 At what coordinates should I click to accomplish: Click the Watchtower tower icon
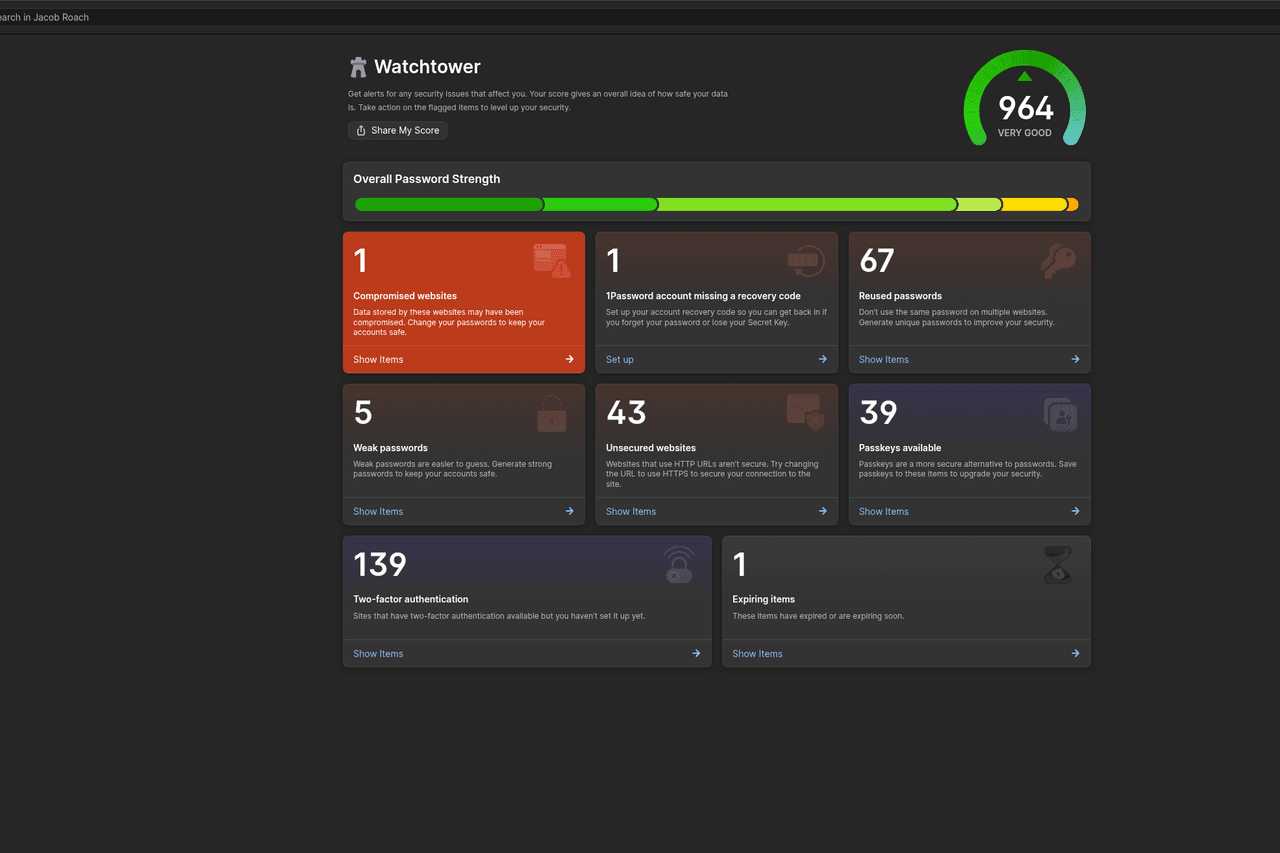(x=358, y=67)
